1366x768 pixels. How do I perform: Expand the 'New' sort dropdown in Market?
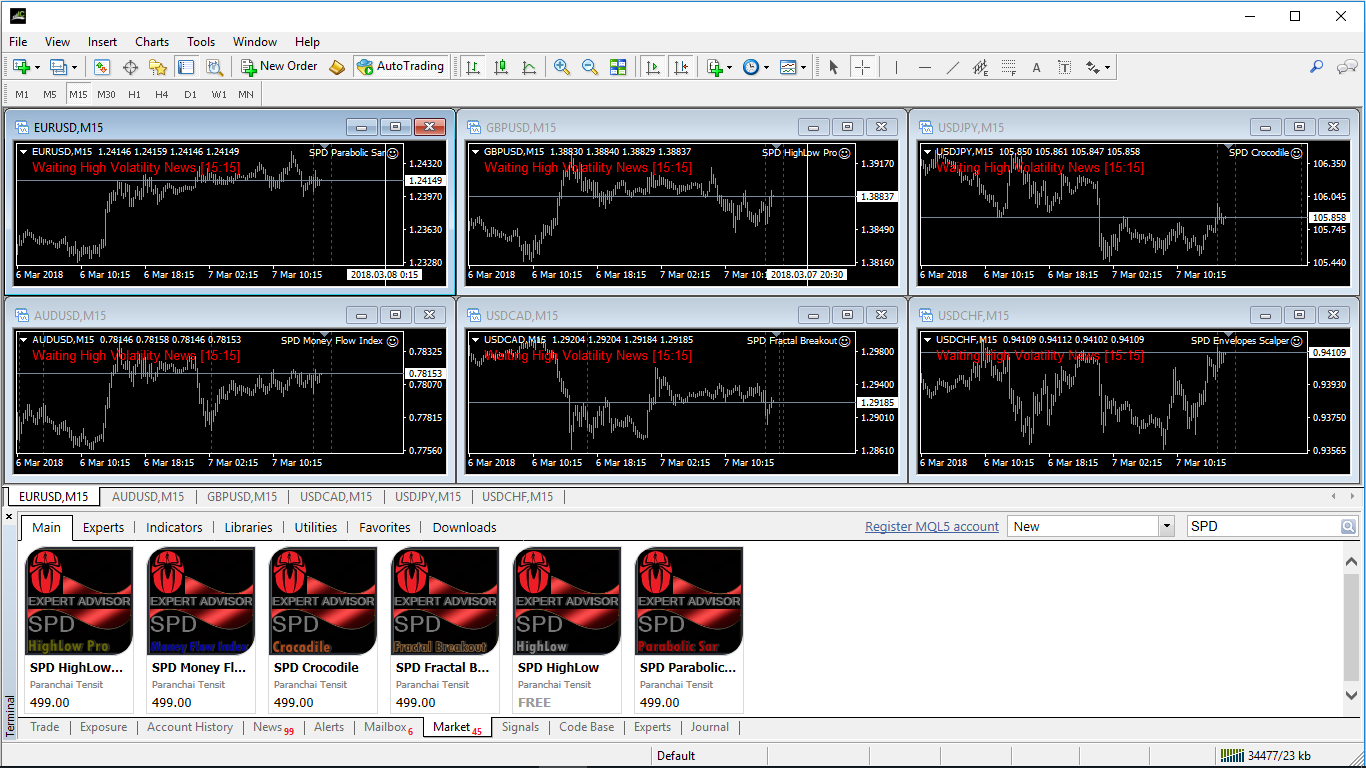pyautogui.click(x=1166, y=526)
